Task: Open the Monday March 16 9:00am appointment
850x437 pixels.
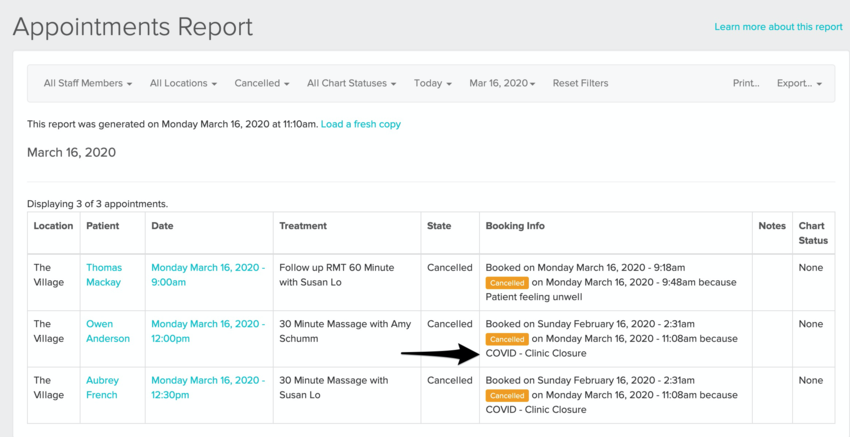Action: 208,275
